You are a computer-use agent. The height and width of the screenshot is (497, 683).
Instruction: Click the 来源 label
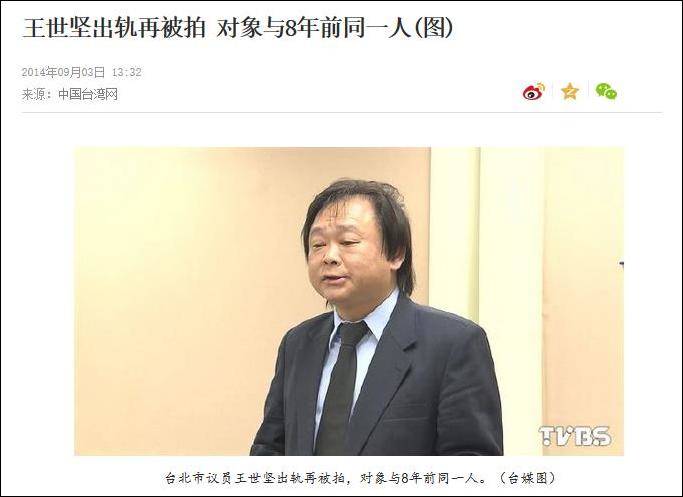point(33,94)
